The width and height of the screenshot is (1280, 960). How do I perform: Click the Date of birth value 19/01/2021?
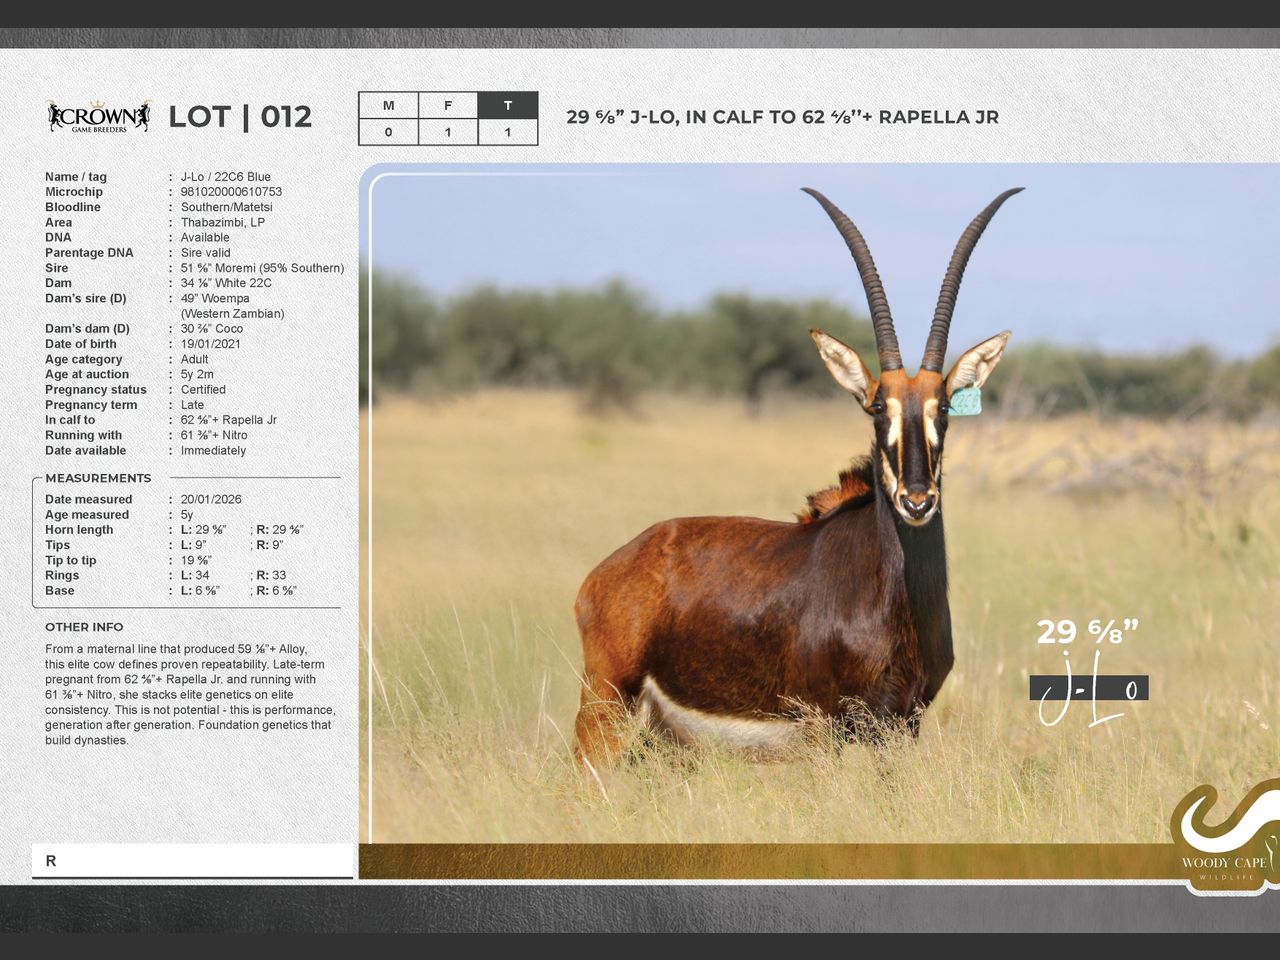click(210, 344)
